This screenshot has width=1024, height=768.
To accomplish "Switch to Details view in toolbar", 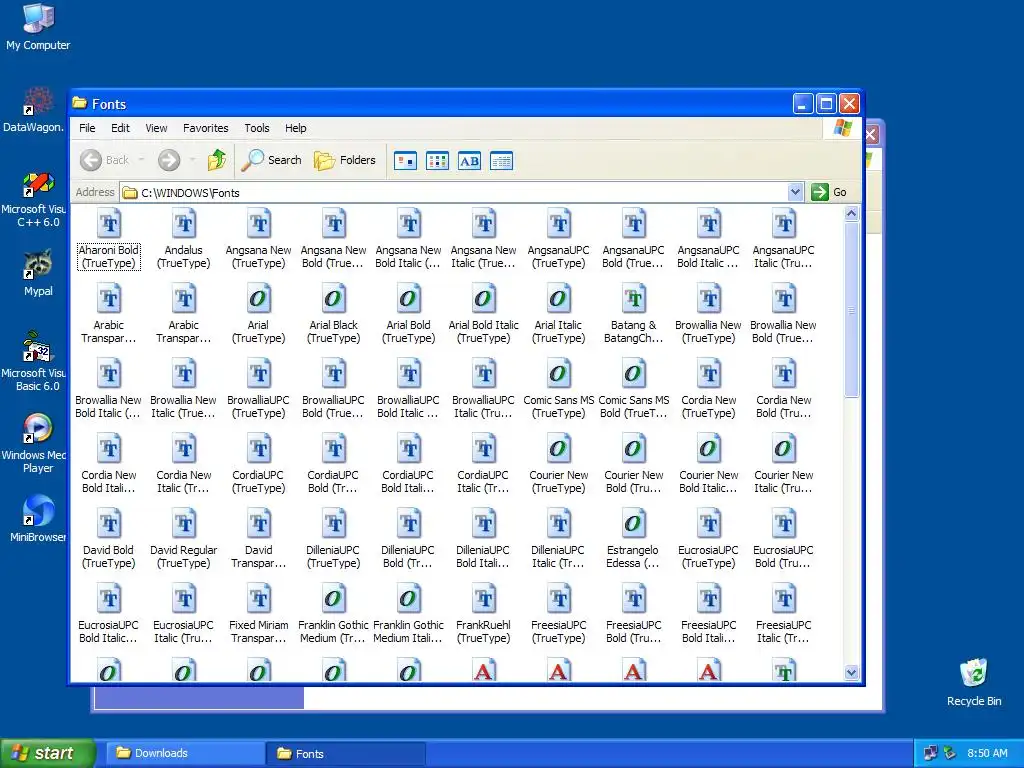I will 502,161.
